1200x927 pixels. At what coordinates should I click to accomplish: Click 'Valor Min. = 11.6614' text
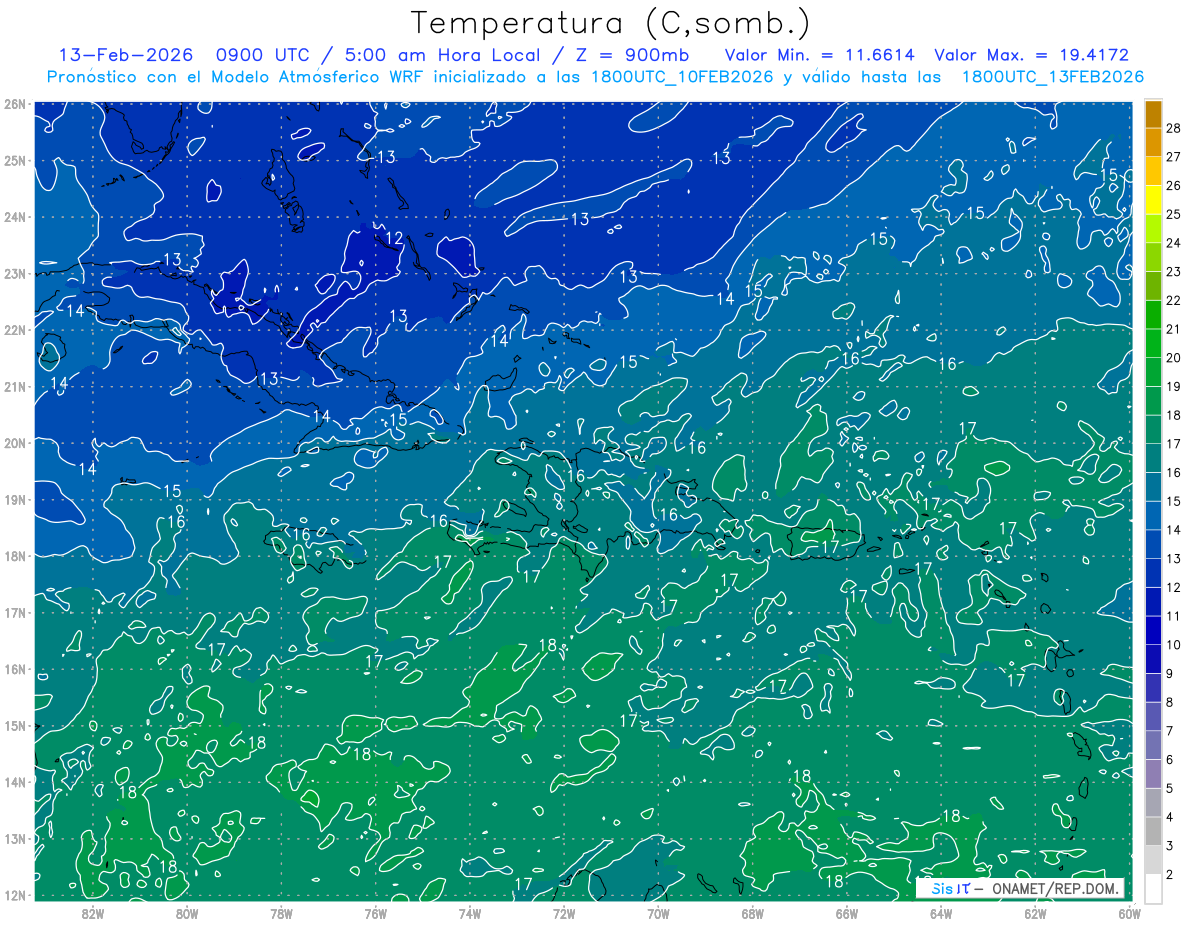(820, 55)
